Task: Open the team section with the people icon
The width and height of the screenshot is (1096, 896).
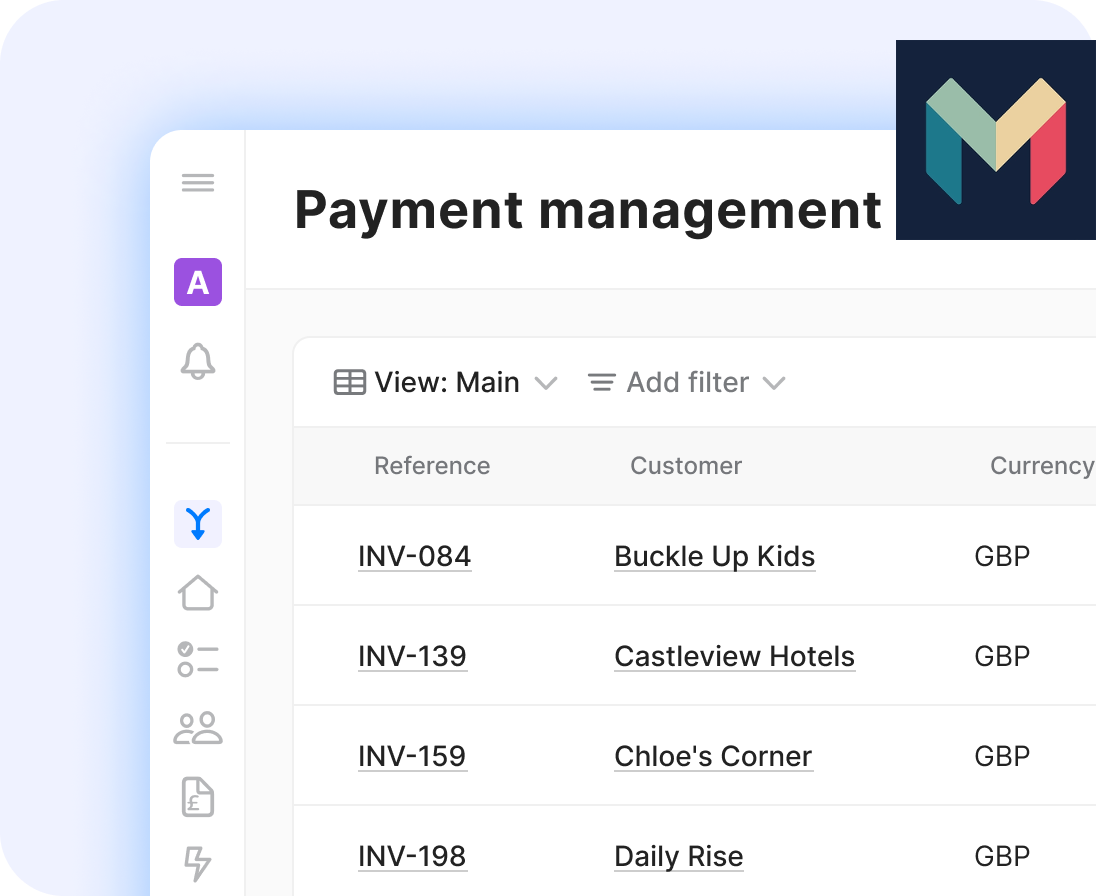Action: 197,729
